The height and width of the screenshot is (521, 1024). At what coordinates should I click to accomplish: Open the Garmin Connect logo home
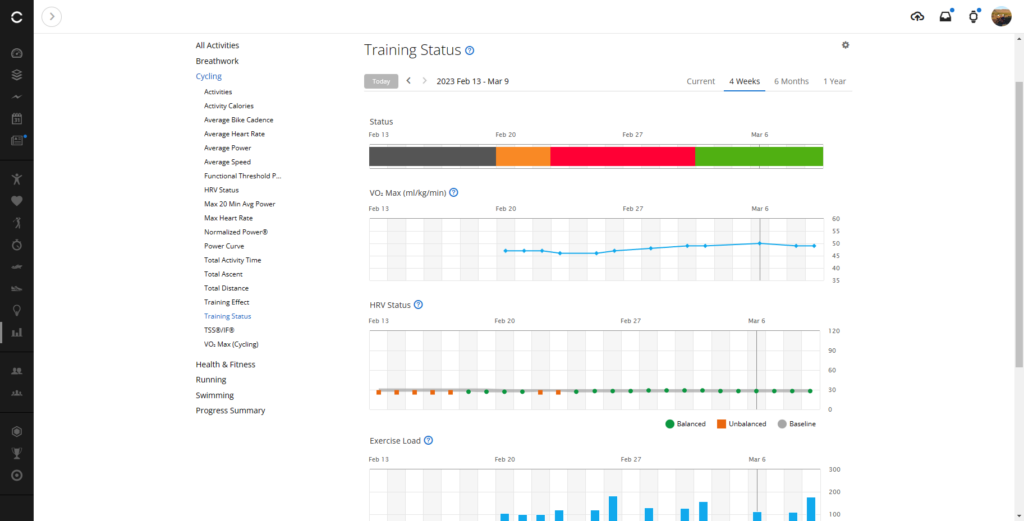(17, 17)
